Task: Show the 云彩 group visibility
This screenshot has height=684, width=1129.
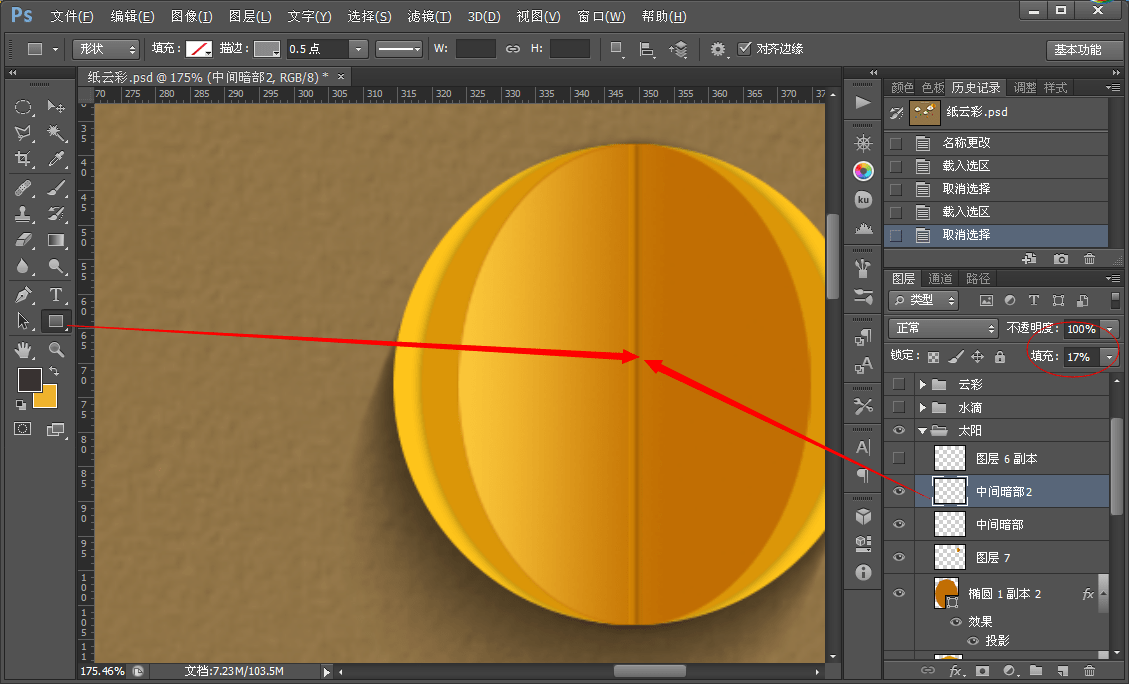Action: pyautogui.click(x=898, y=384)
